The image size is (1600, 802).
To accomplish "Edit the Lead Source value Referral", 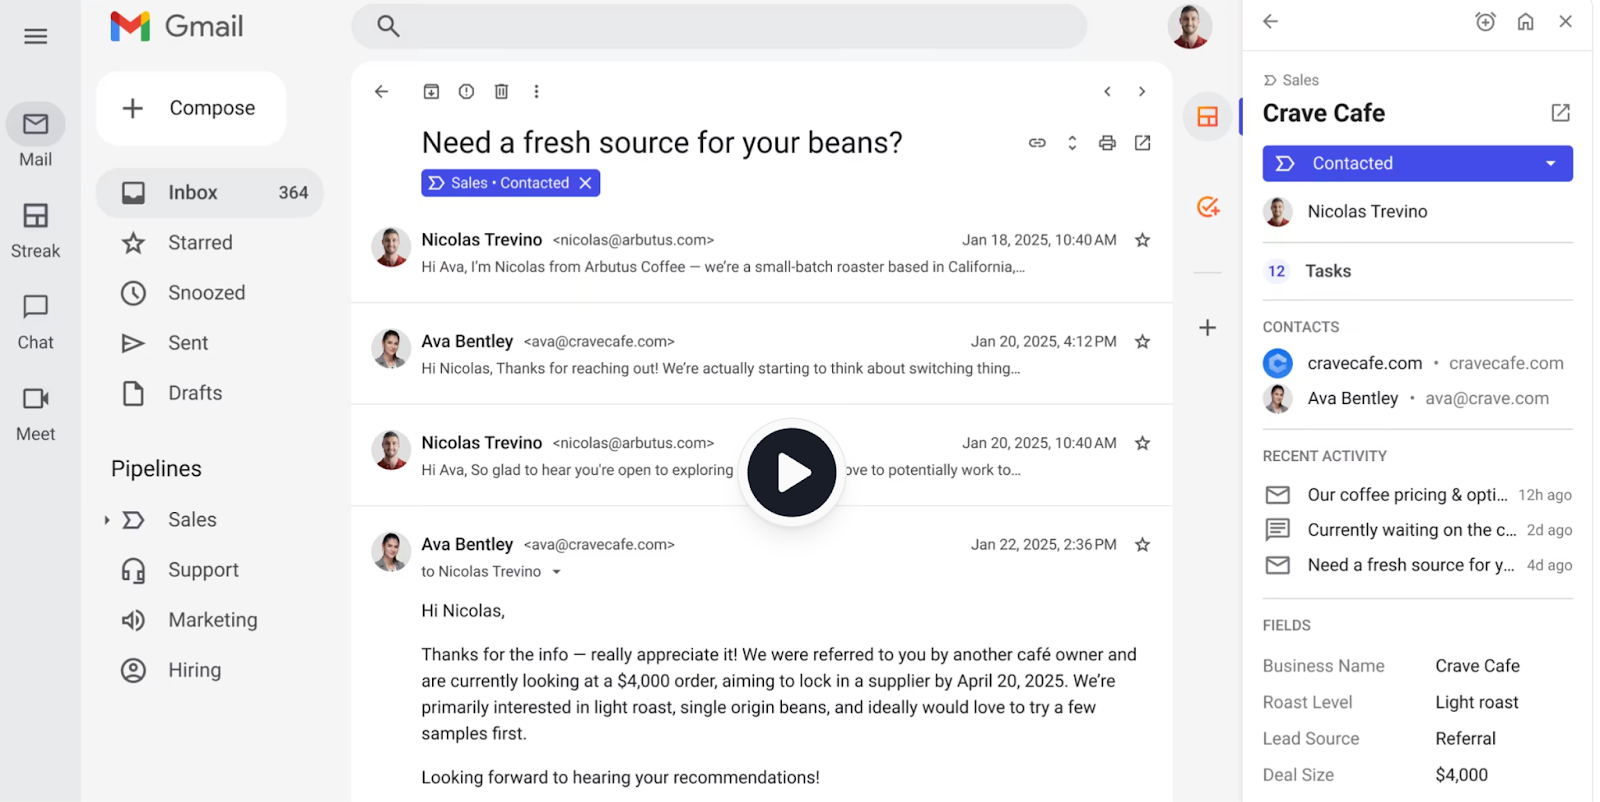I will point(1465,739).
